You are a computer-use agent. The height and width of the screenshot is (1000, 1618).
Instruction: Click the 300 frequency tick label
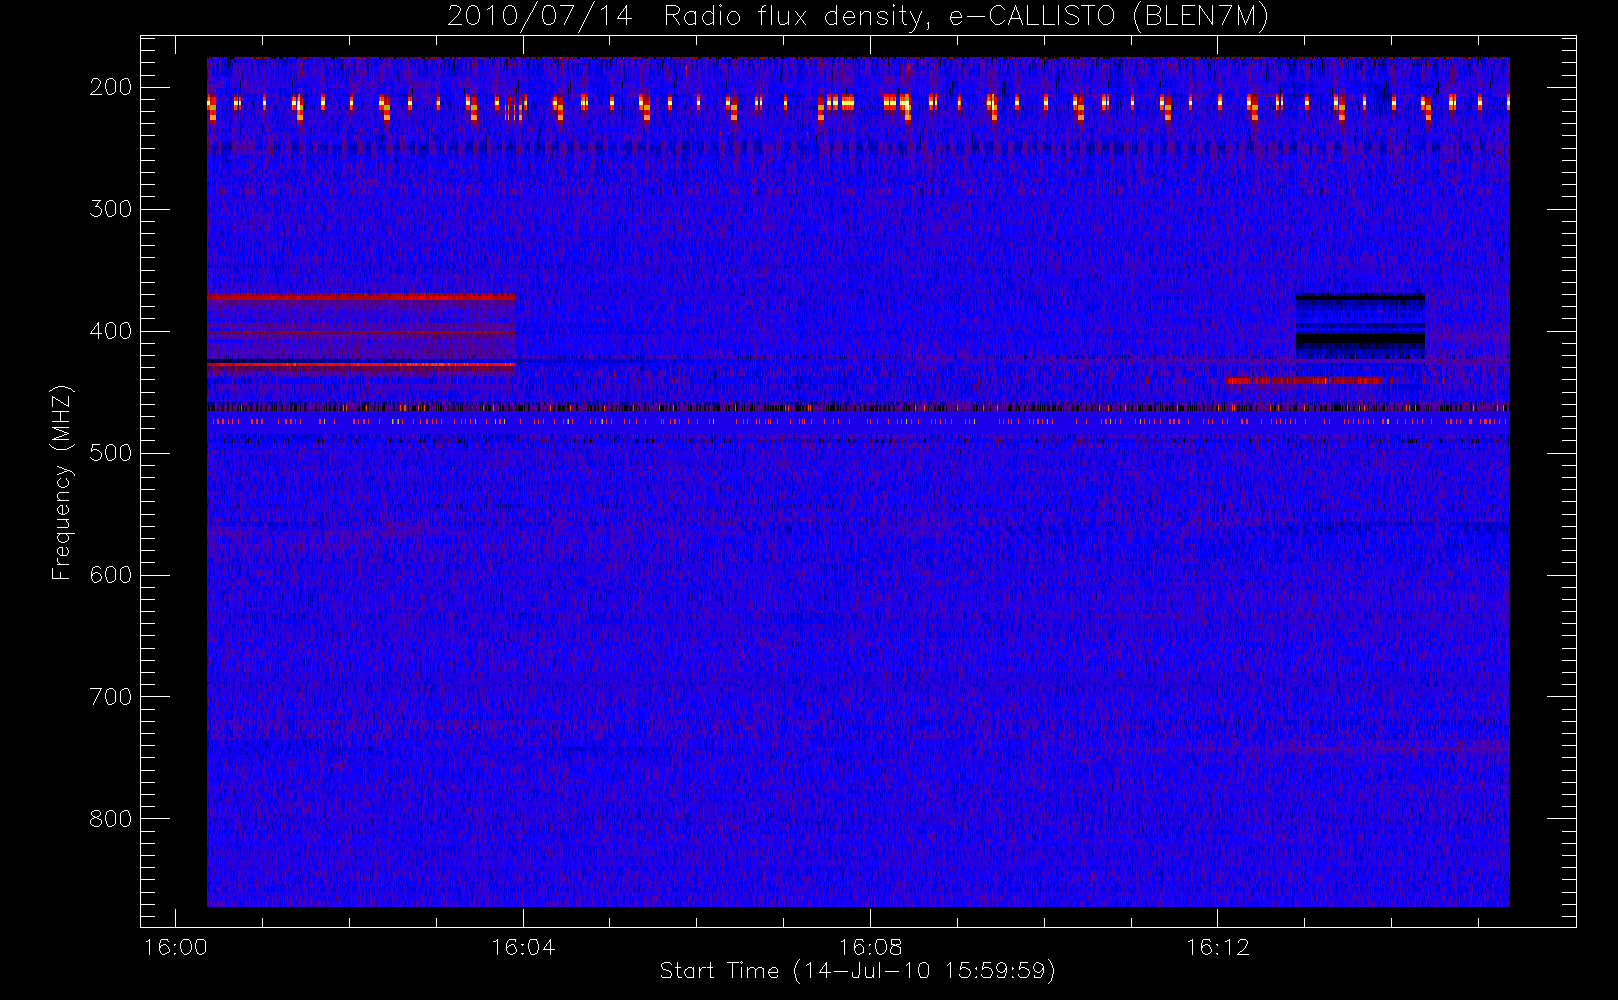(111, 209)
